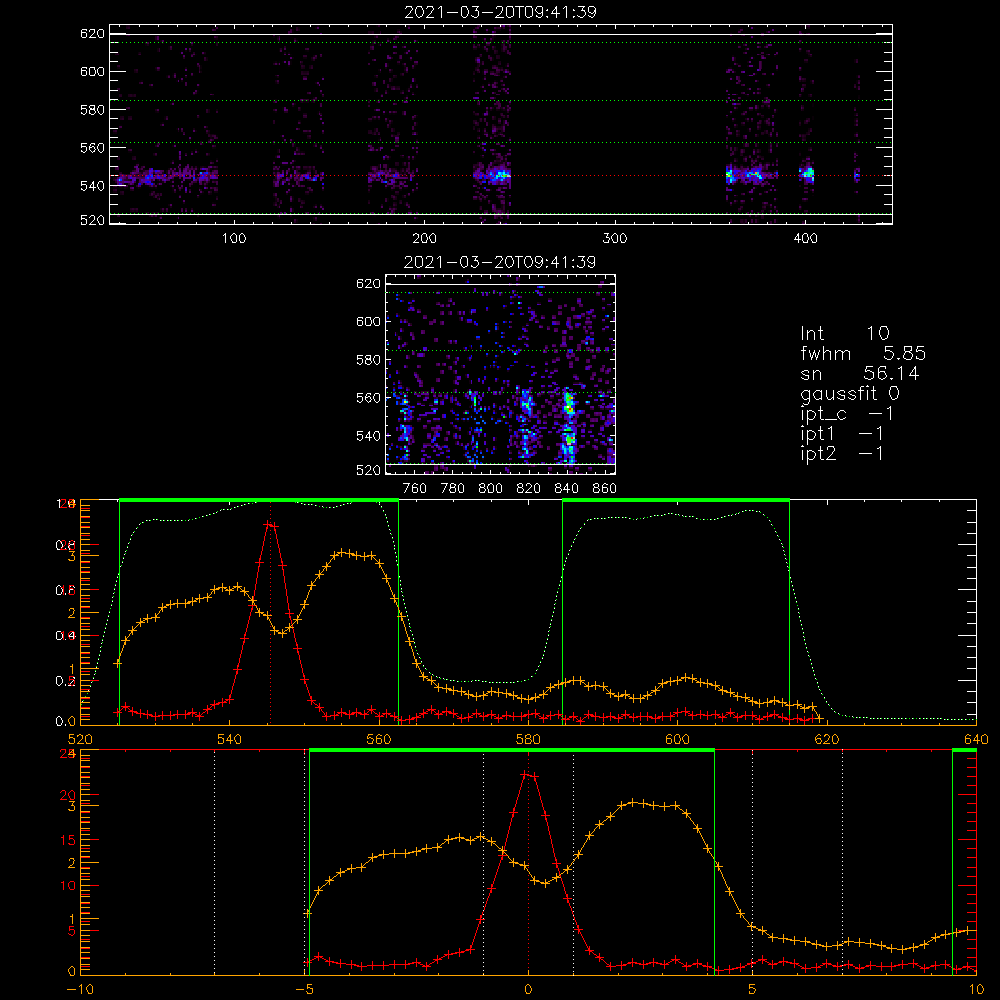The image size is (1000, 1000).
Task: Click x-axis label 560 of the profile plot
Action: click(379, 739)
